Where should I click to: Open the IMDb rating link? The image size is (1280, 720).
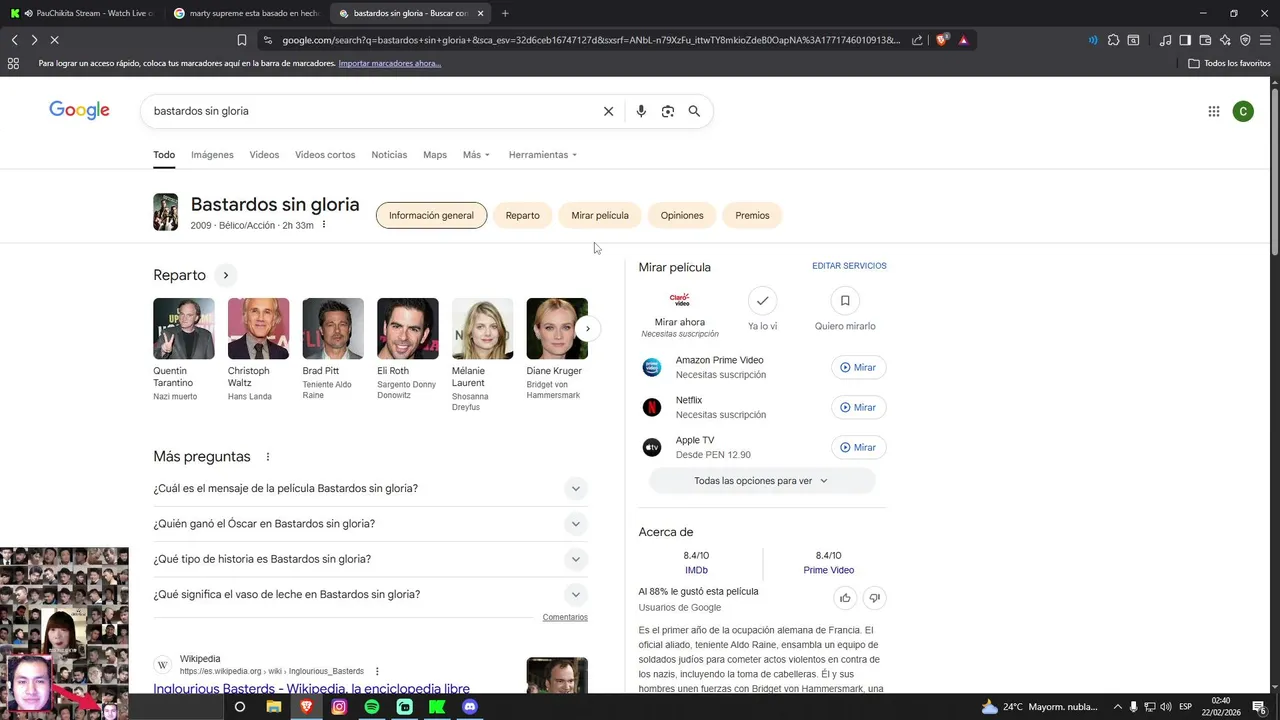696,570
